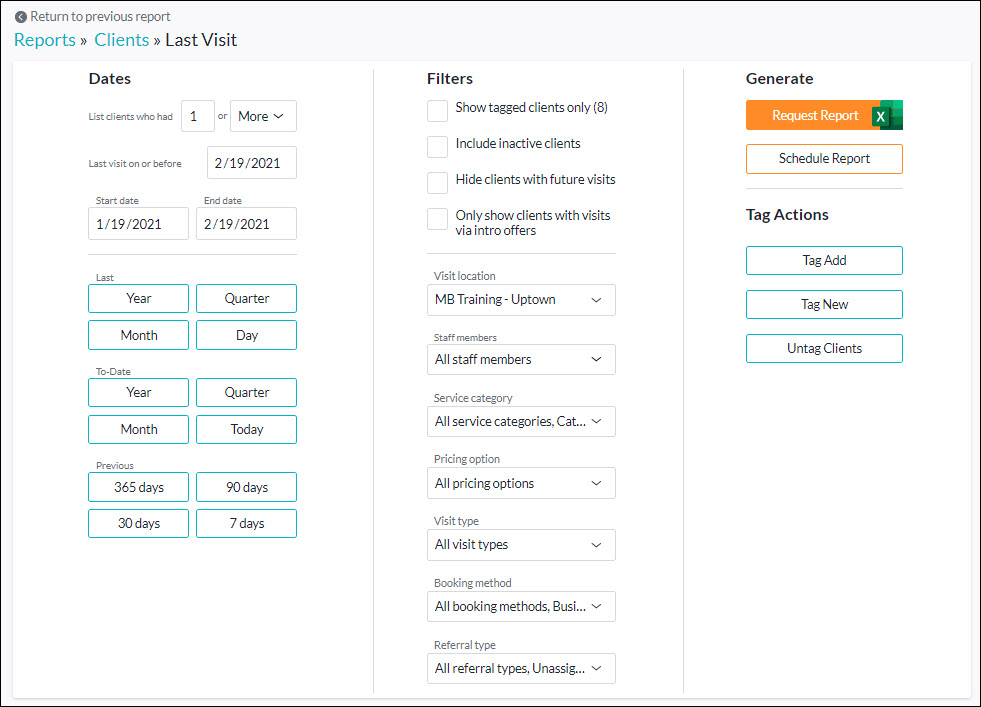Enable Show tagged clients only
This screenshot has width=981, height=707.
coord(437,111)
